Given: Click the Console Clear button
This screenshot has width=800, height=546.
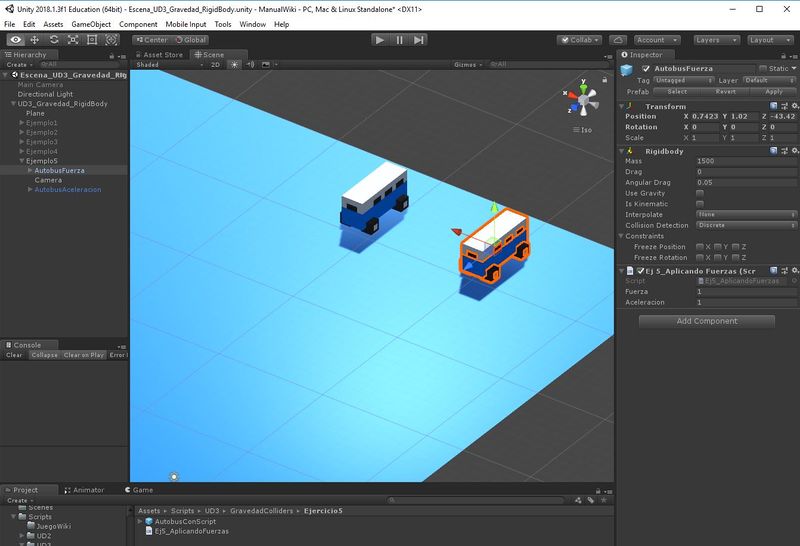Looking at the screenshot, I should [14, 355].
